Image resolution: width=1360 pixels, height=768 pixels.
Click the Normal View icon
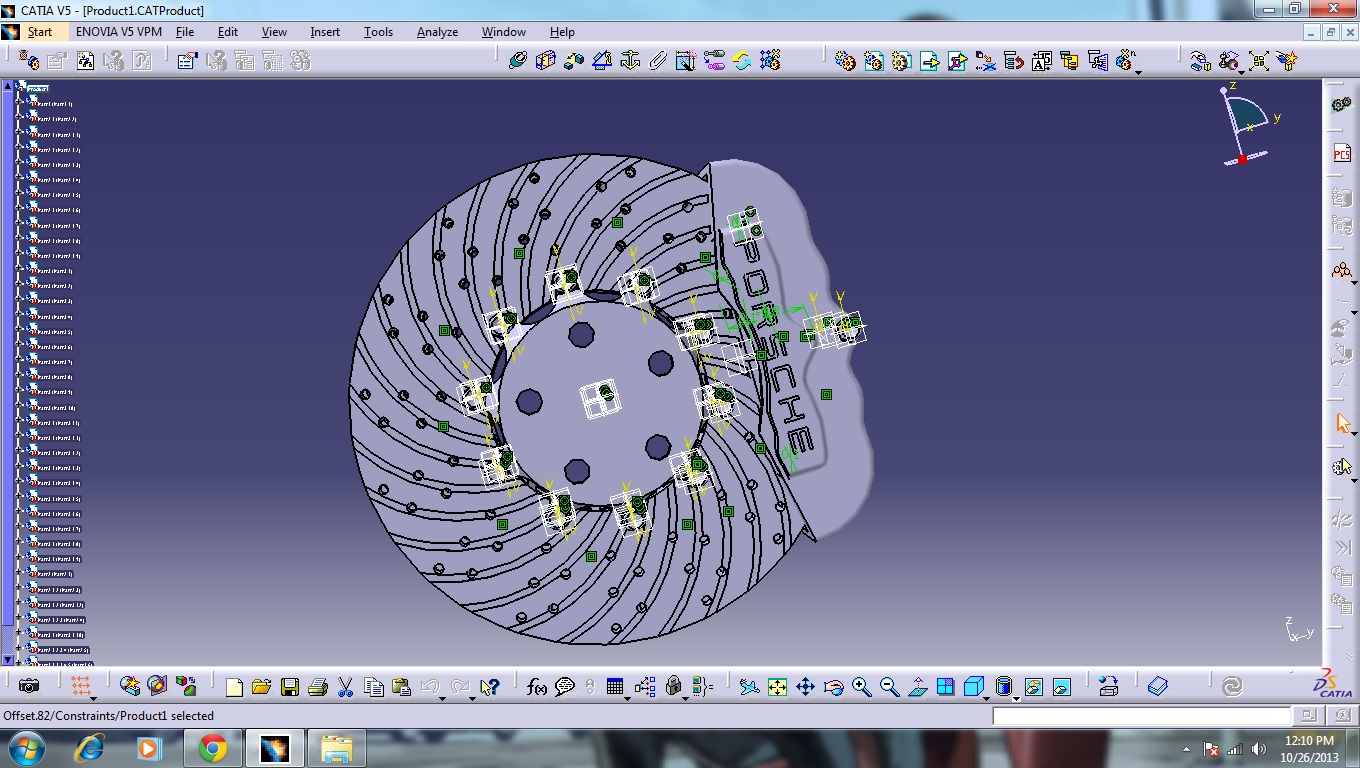(x=917, y=687)
